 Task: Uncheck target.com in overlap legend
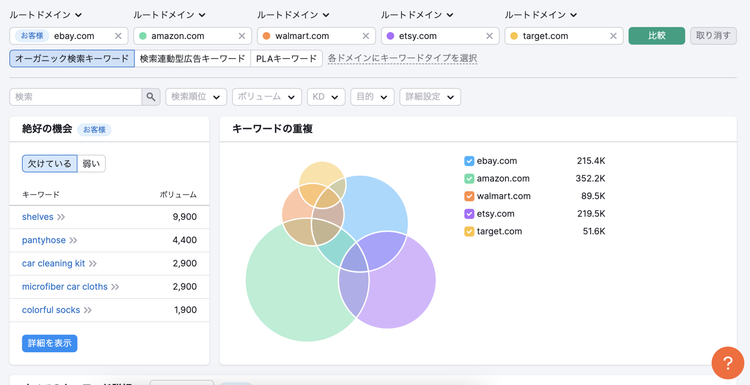(469, 231)
